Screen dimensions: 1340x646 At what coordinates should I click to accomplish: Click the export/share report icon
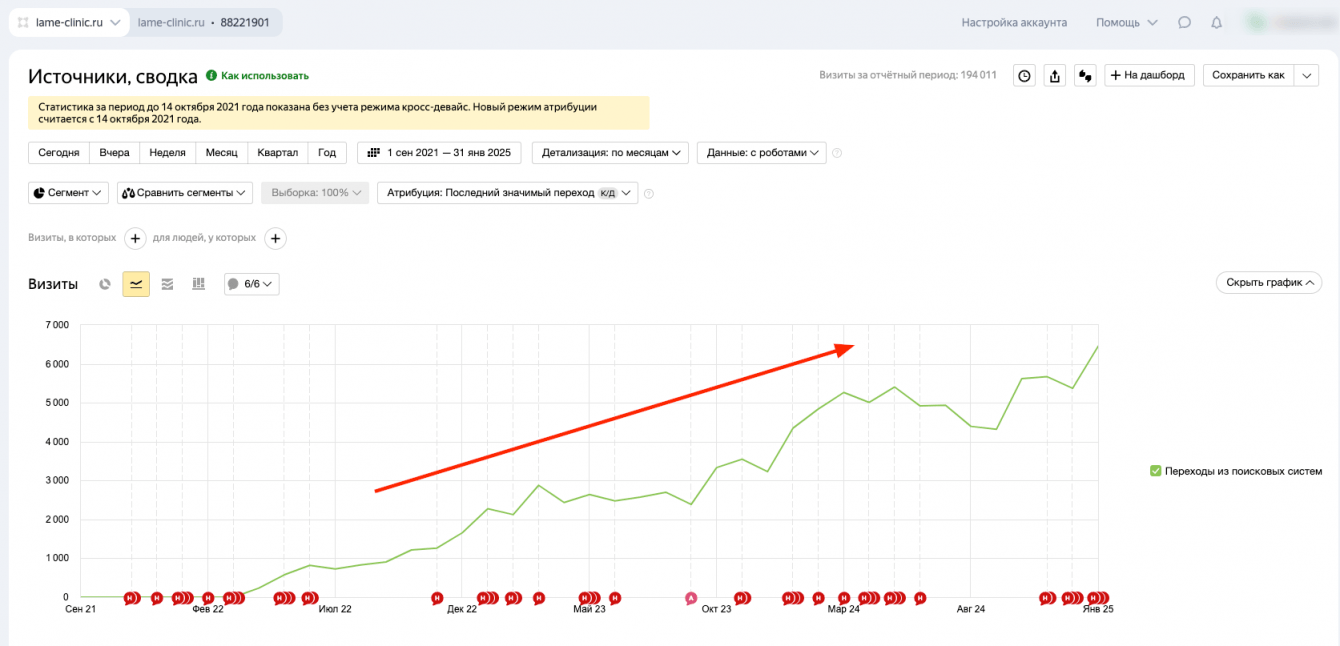1054,75
